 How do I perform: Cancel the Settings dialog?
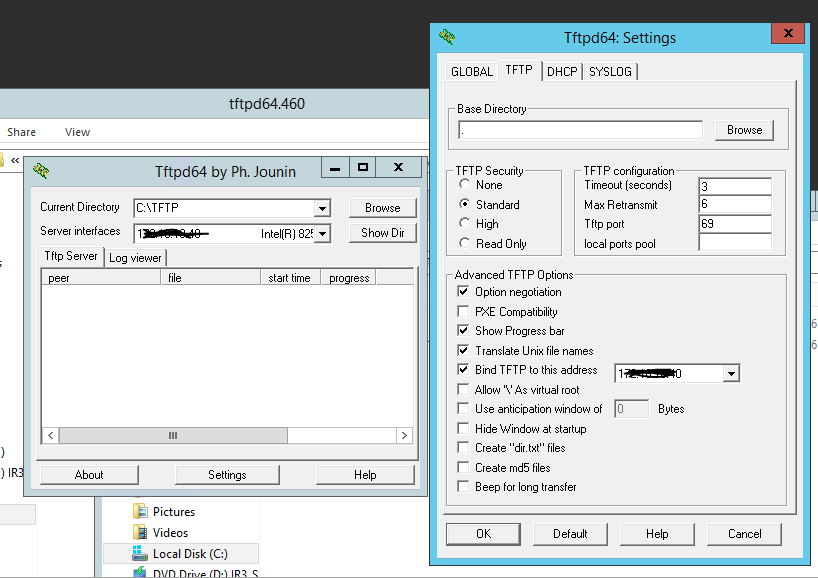click(x=744, y=534)
